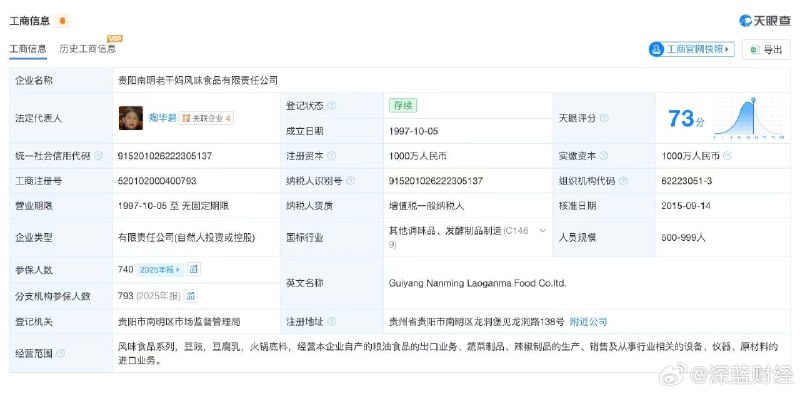Click 附近公司 link

point(588,322)
